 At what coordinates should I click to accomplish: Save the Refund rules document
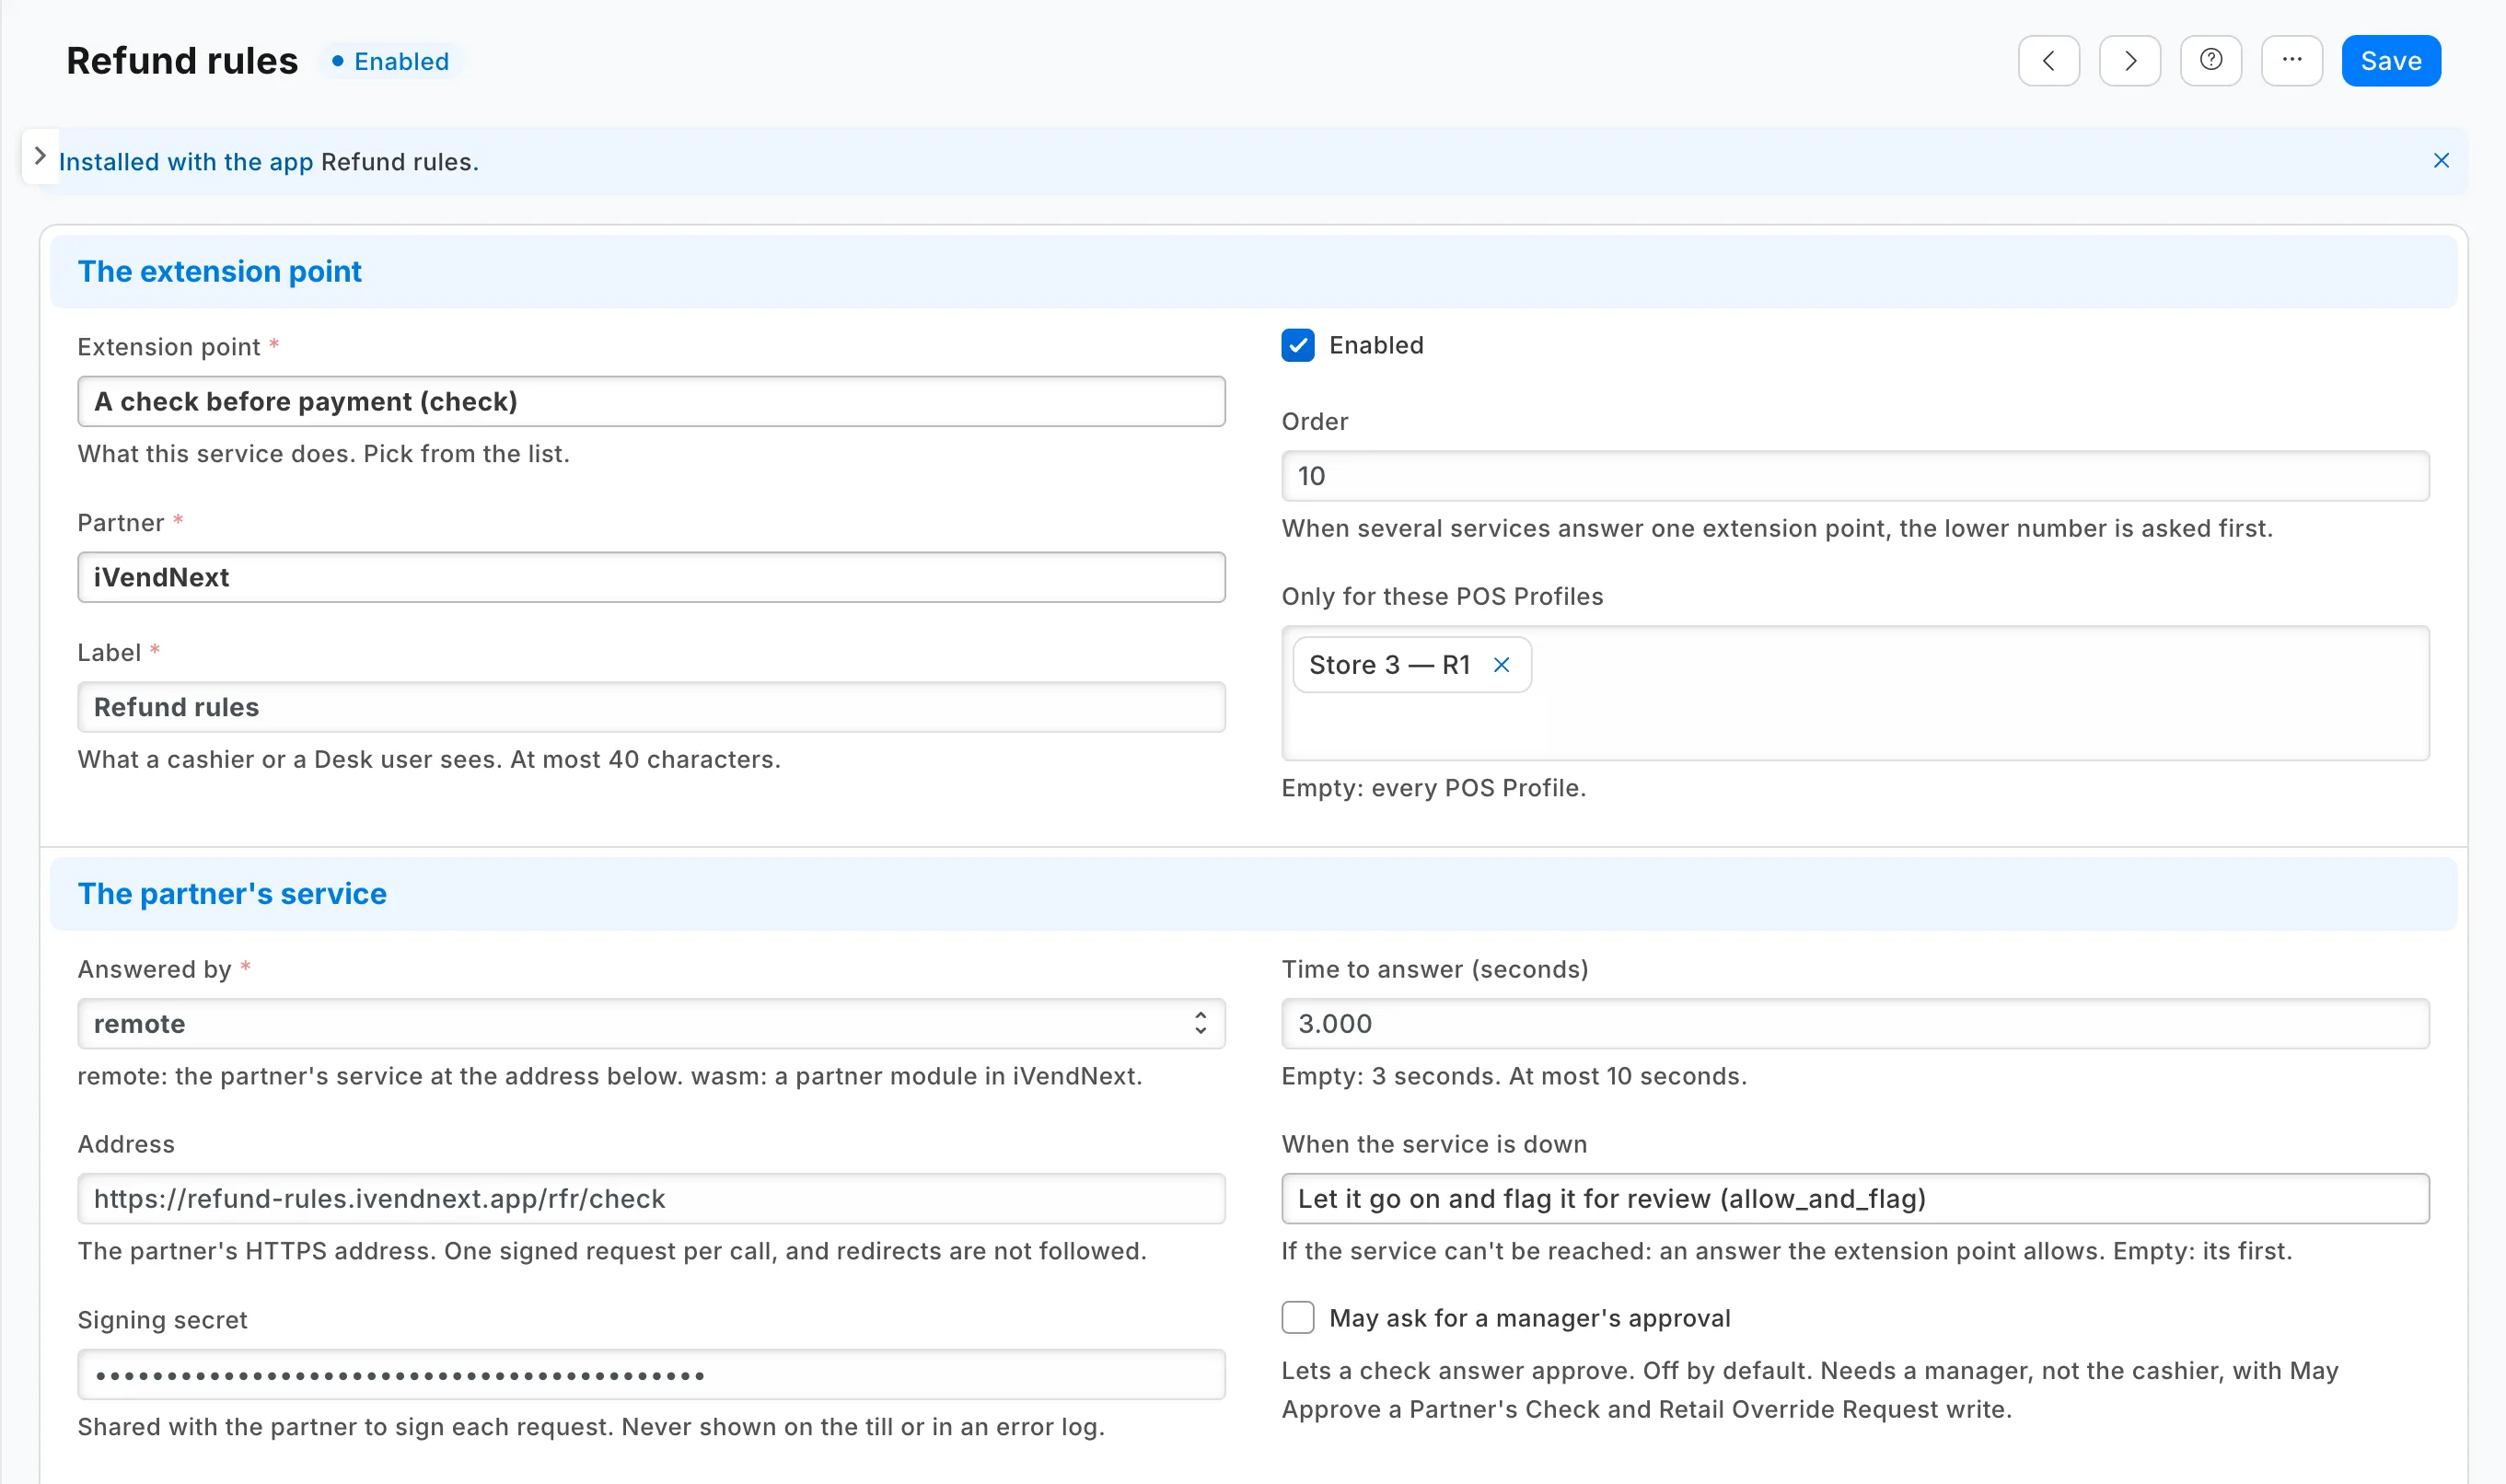click(2390, 61)
